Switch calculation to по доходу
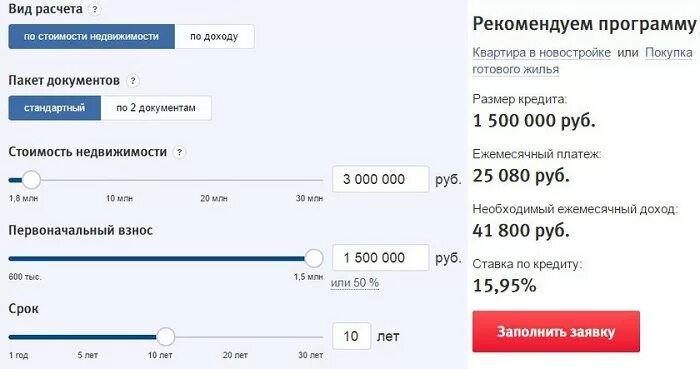 pos(214,37)
